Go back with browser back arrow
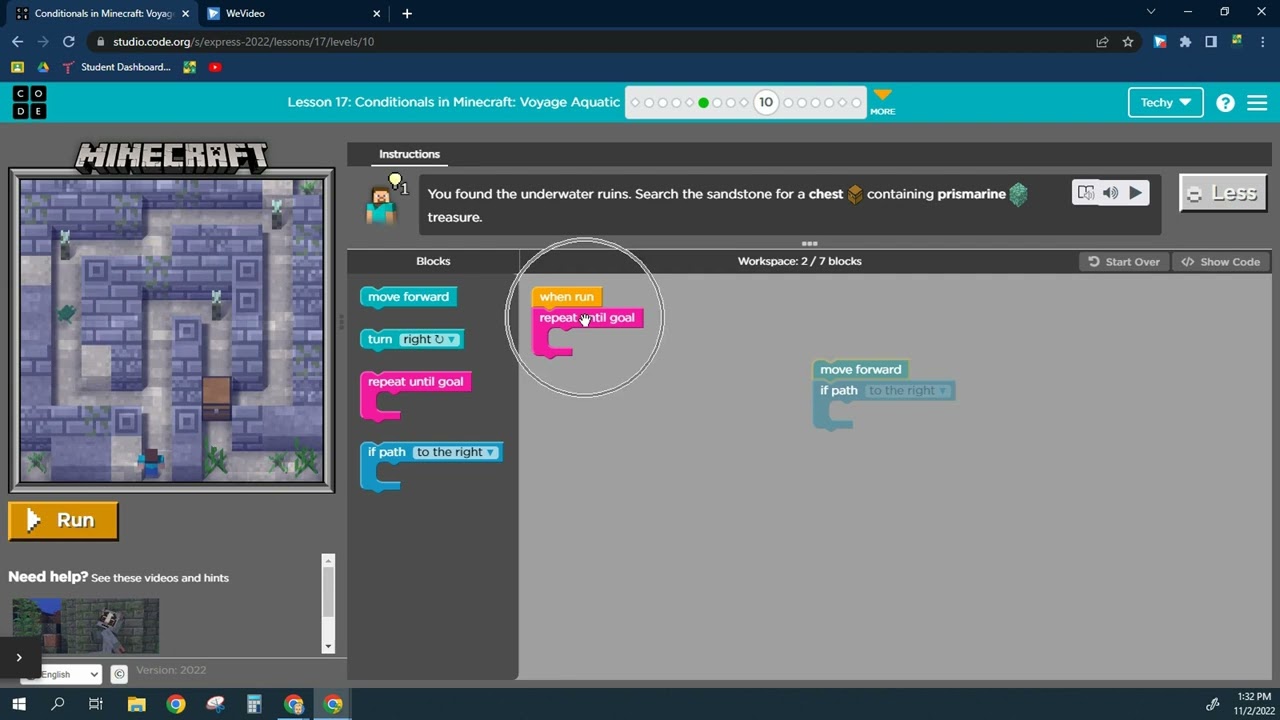1280x720 pixels. click(17, 42)
